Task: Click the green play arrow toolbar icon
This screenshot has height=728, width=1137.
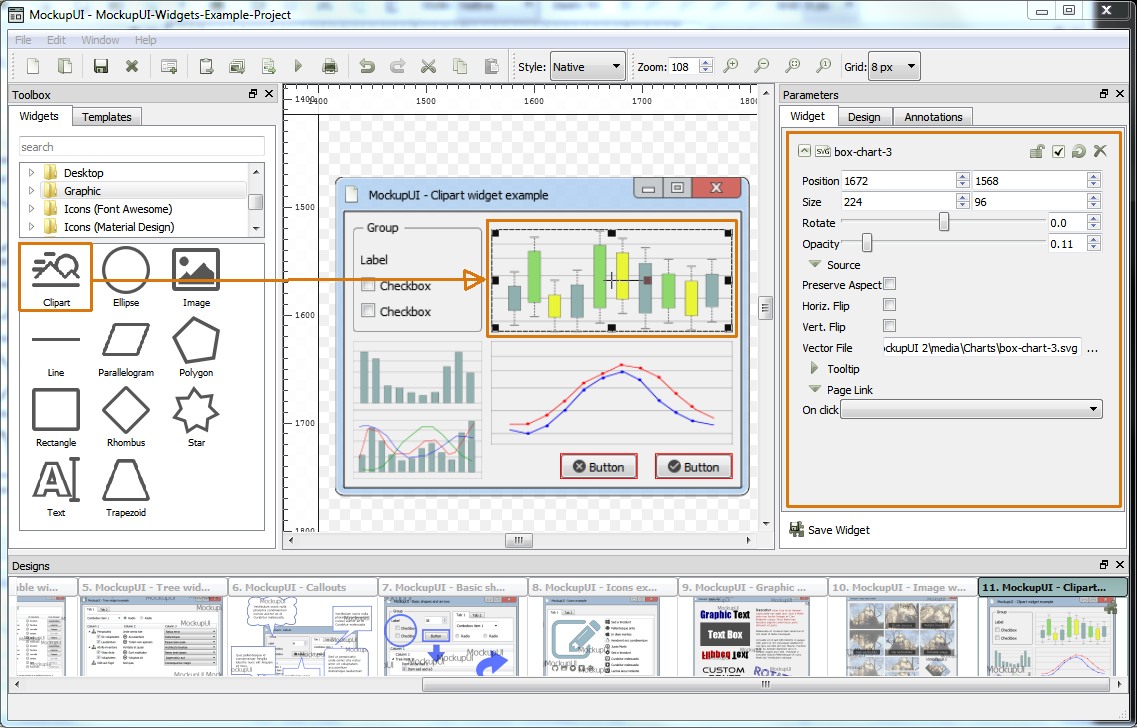Action: click(x=298, y=67)
